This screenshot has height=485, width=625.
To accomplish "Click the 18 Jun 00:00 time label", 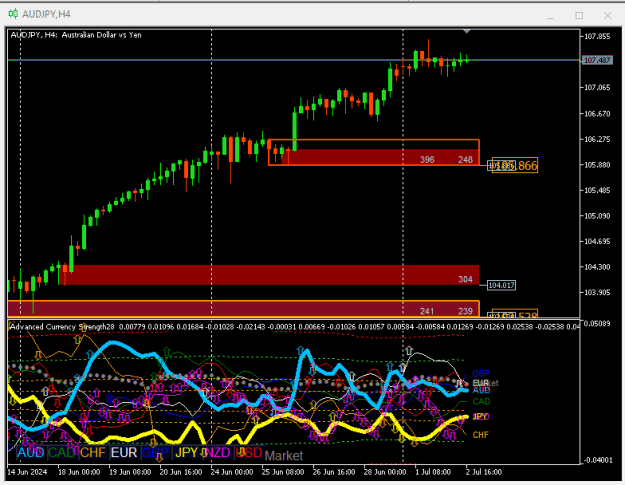I will 79,472.
